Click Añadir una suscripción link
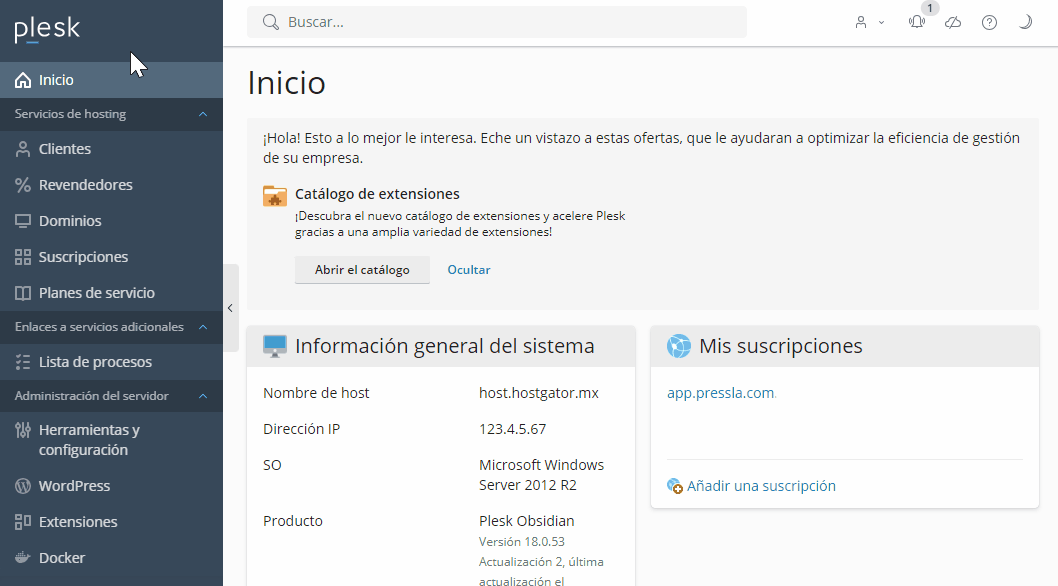This screenshot has height=586, width=1058. click(761, 486)
